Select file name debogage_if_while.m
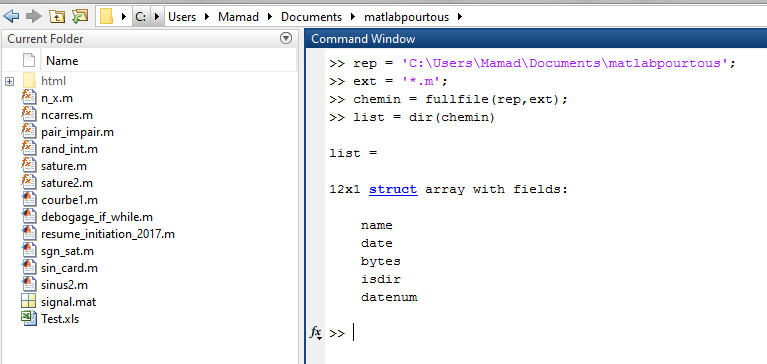This screenshot has width=767, height=364. 97,217
